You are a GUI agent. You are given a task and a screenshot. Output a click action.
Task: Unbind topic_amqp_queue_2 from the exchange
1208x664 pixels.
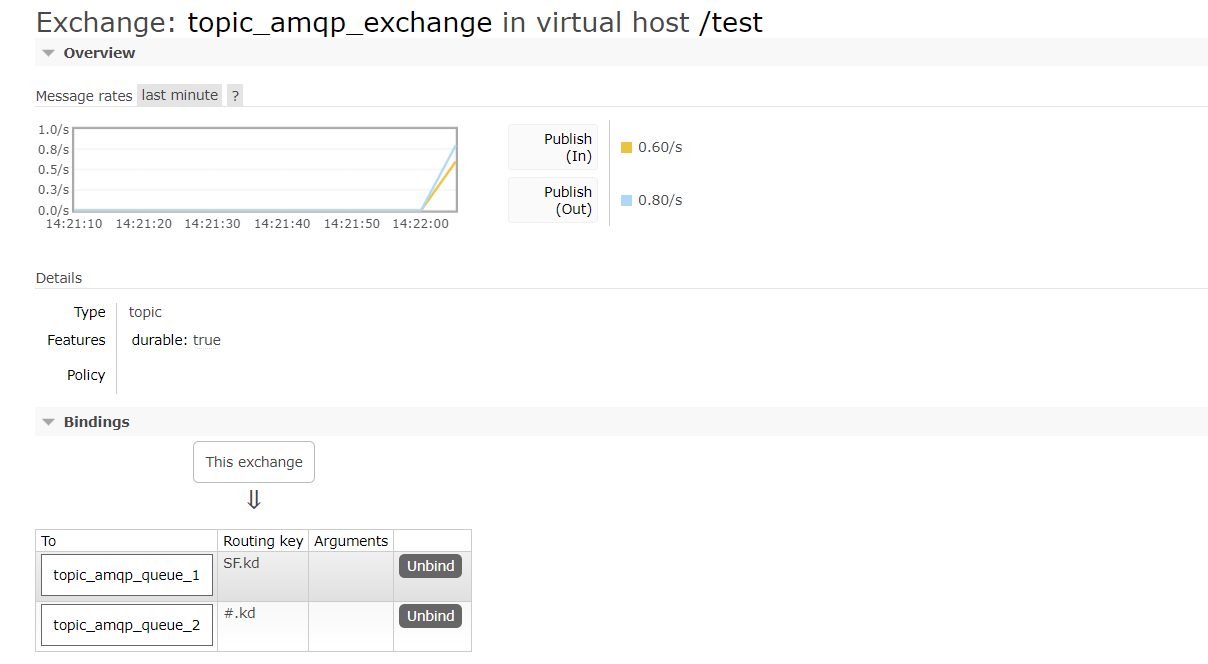coord(430,616)
